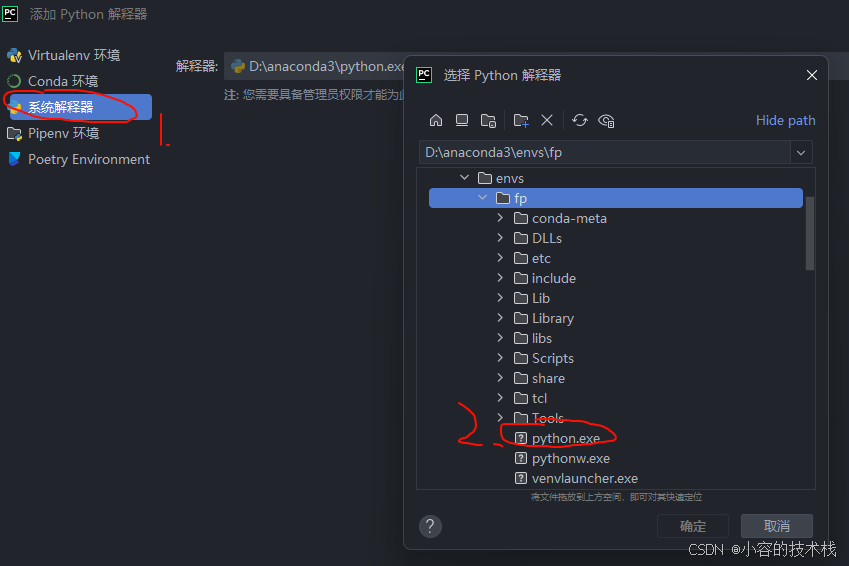Click the PyCharm logo in chooser dialog title
This screenshot has width=849, height=566.
[424, 75]
